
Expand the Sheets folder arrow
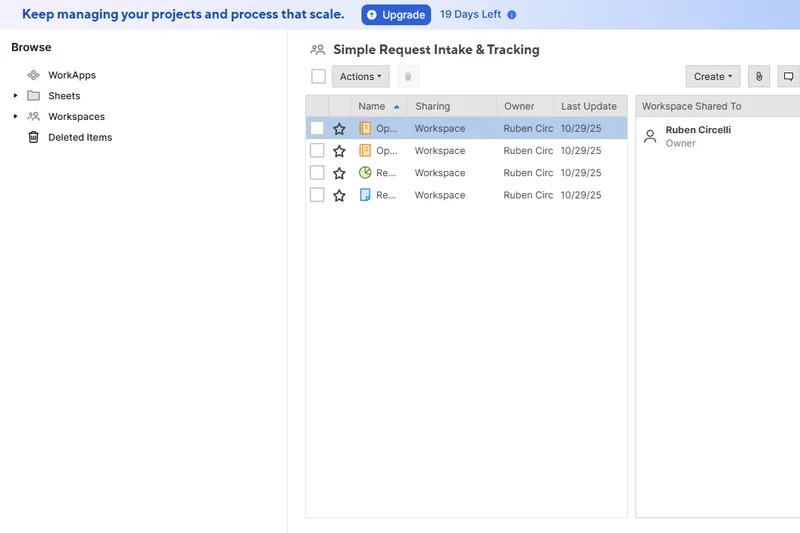pos(15,95)
